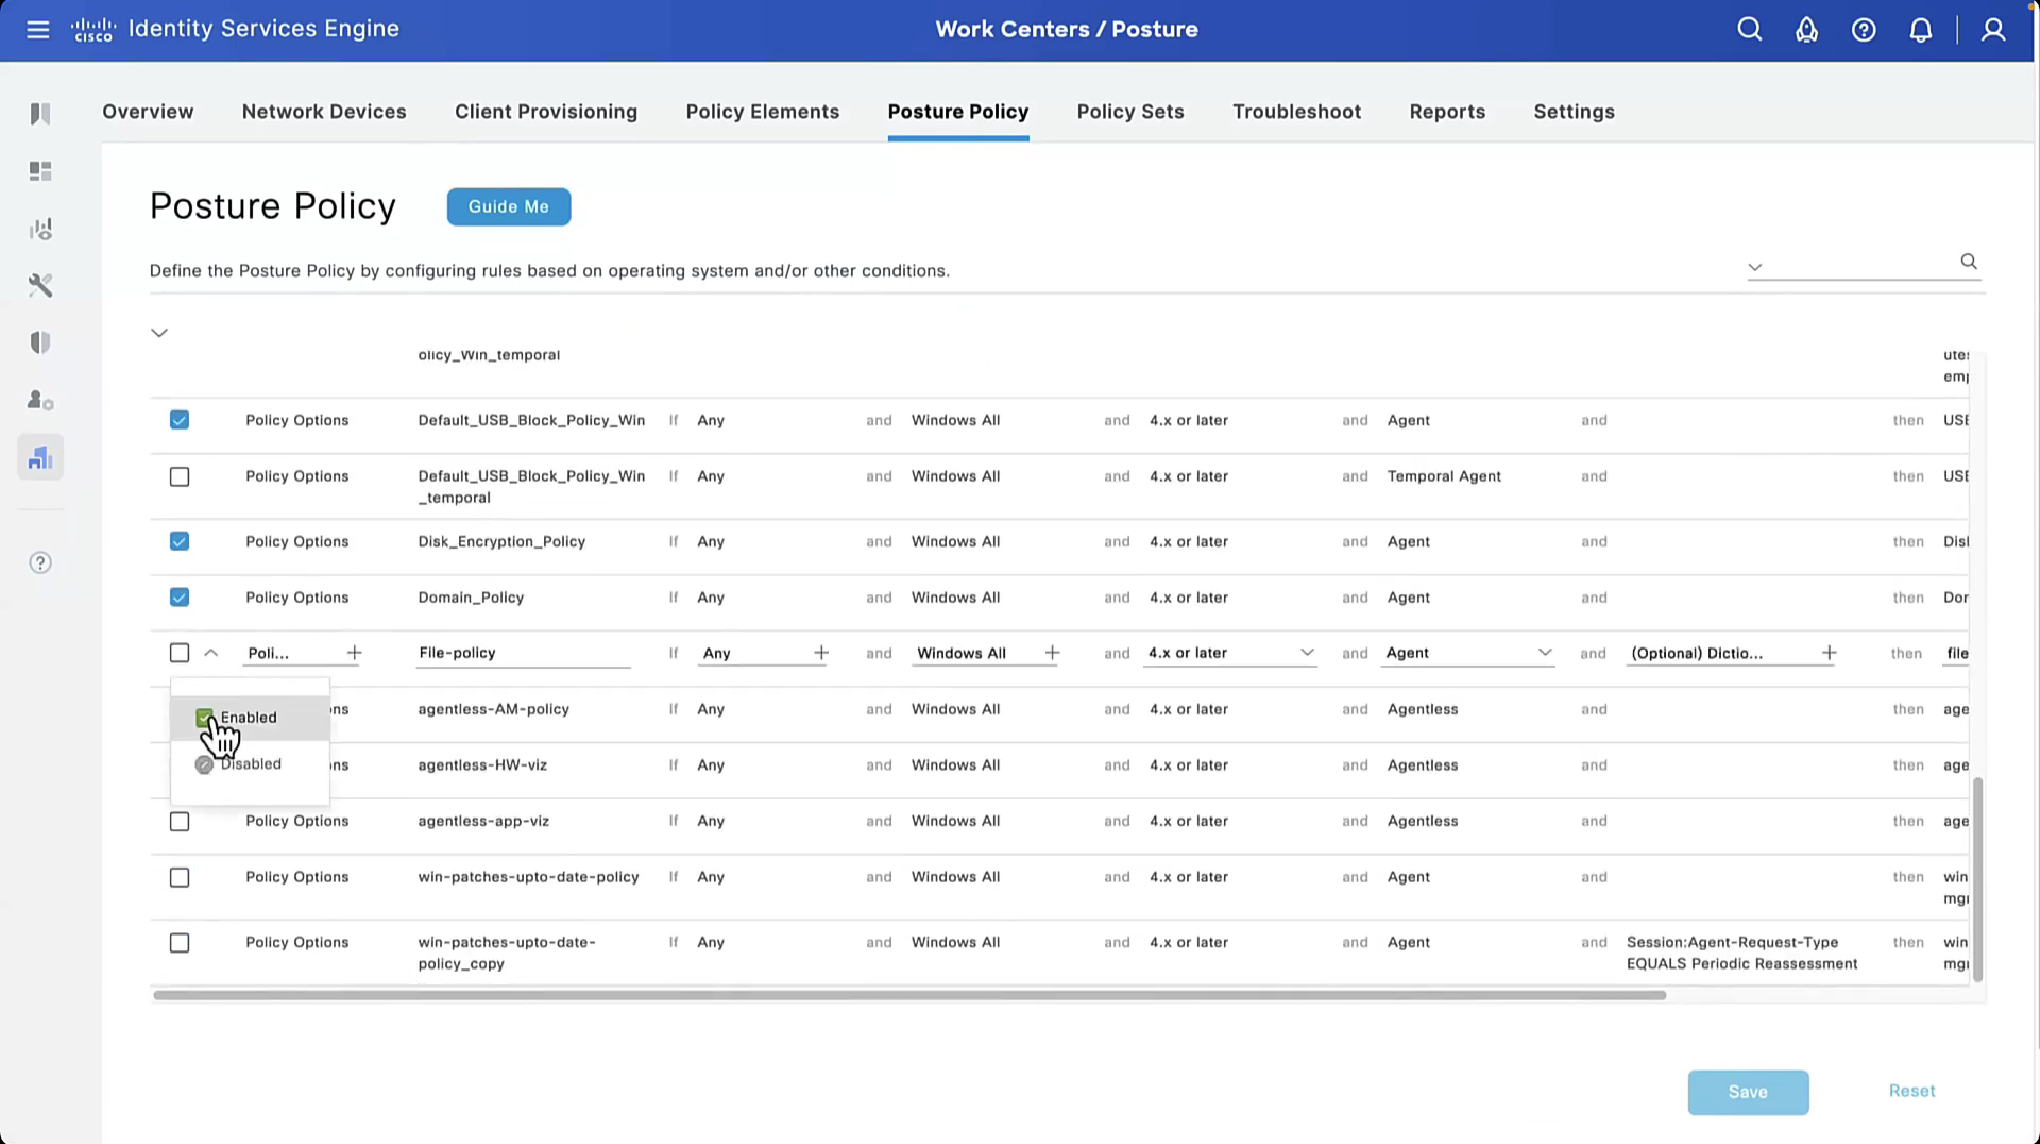Toggle the Domain_Policy row checkbox
Viewport: 2040px width, 1144px height.
[179, 597]
